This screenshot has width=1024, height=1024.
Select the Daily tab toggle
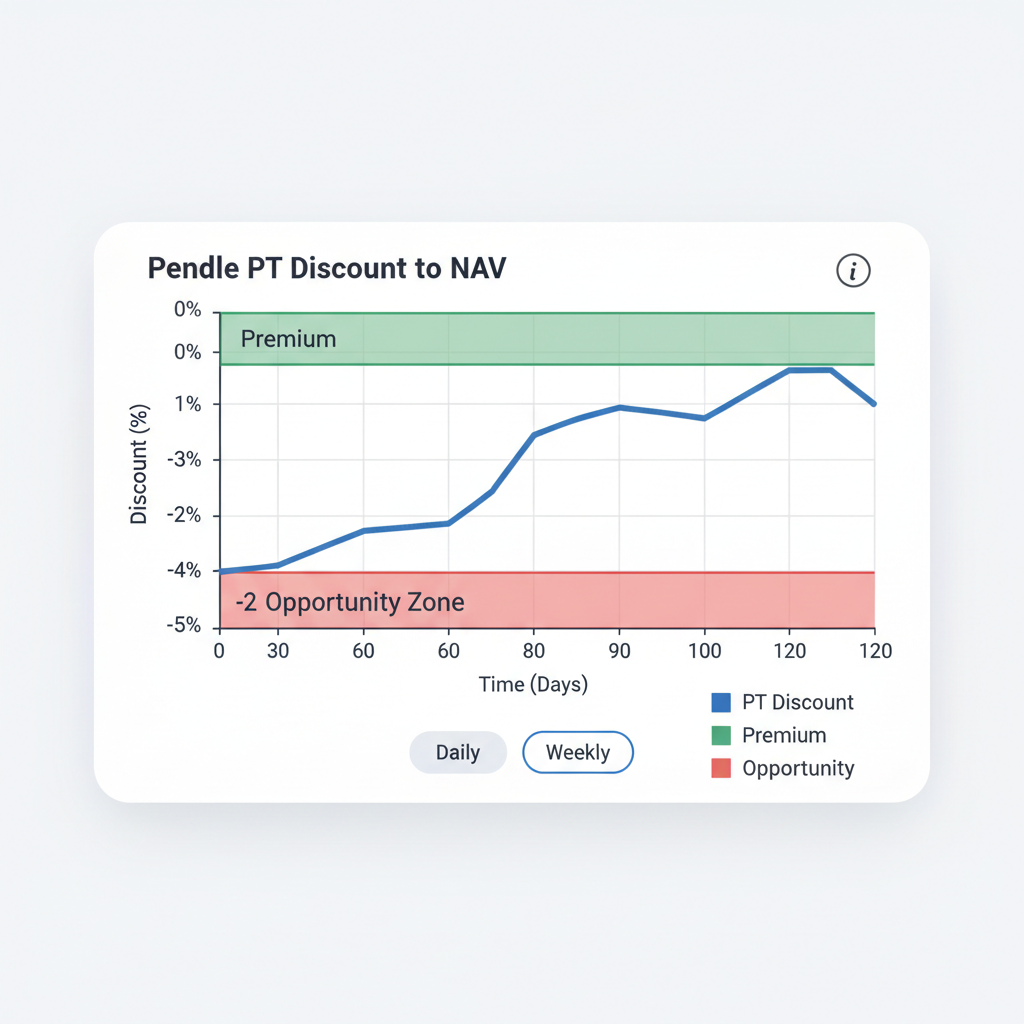click(x=458, y=752)
